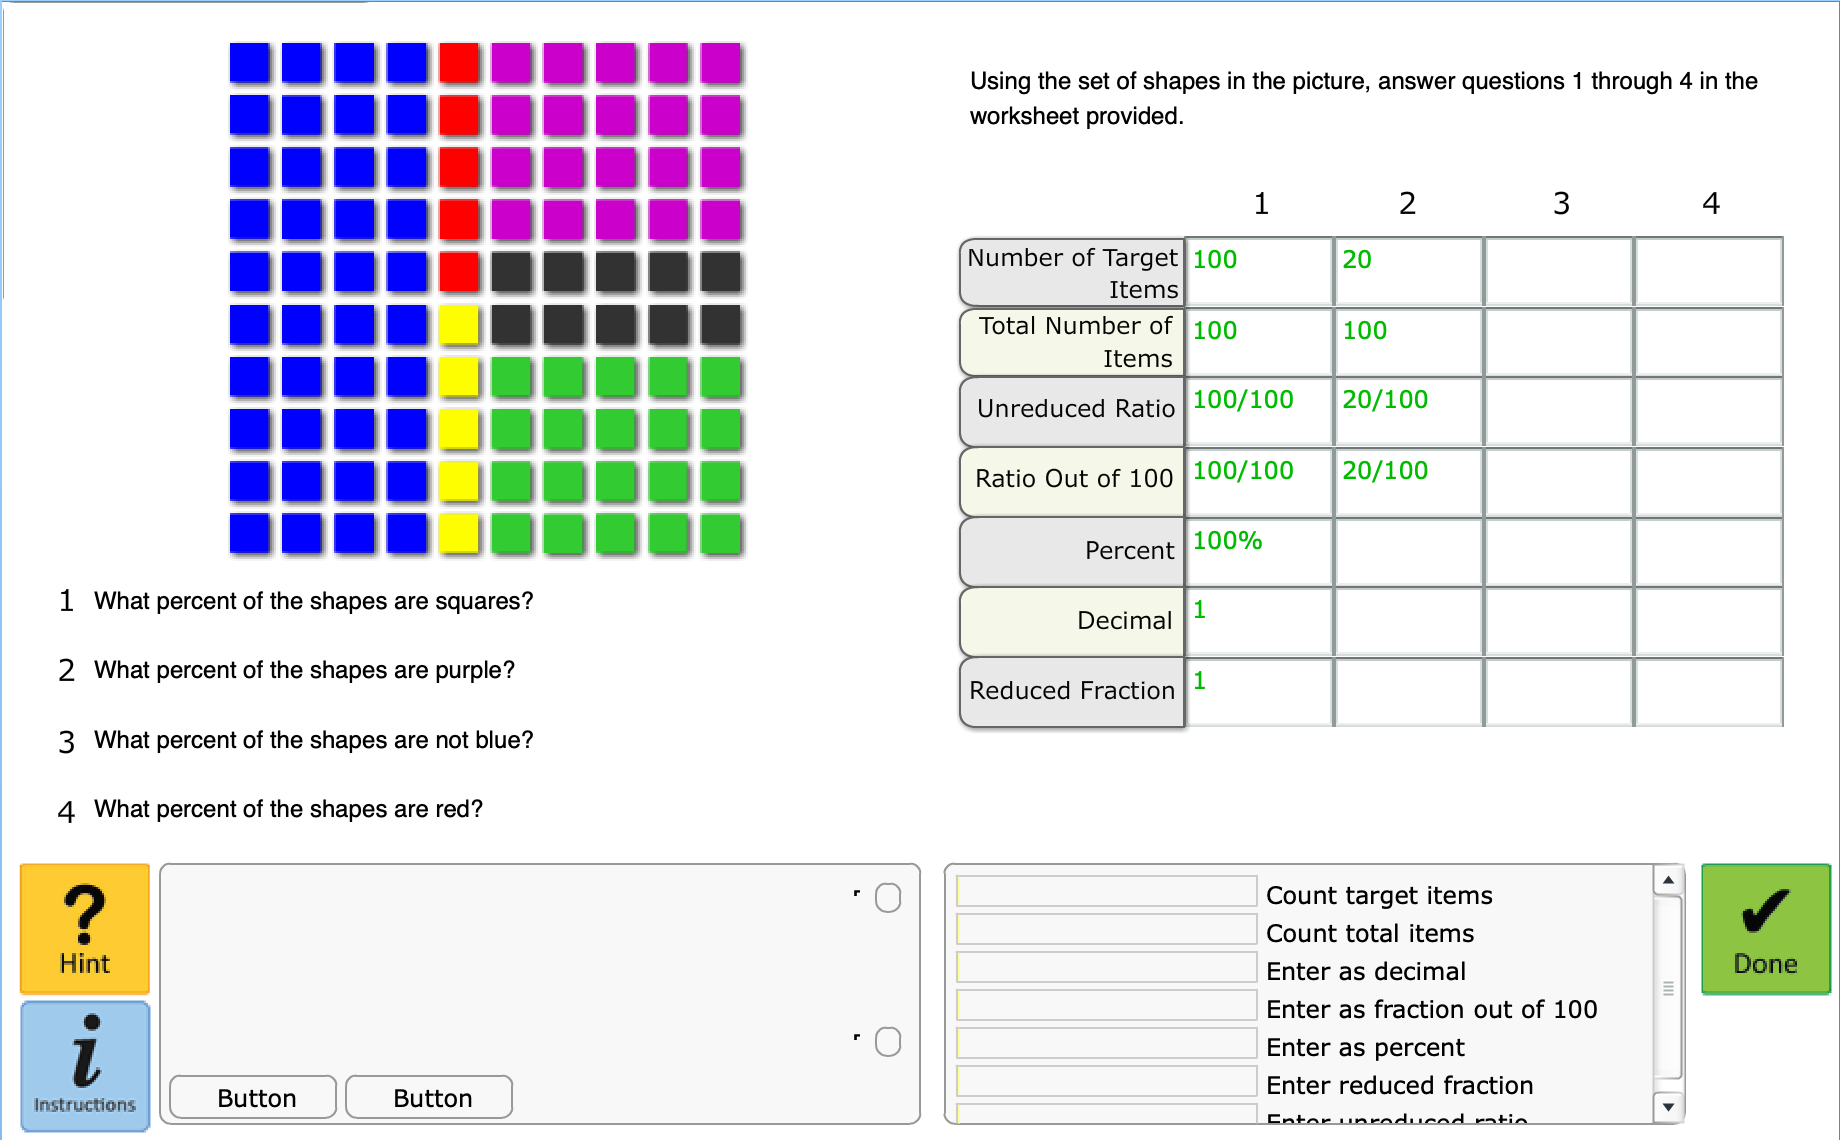1840x1140 pixels.
Task: Select the lower radio button in answer panel
Action: coord(888,1042)
